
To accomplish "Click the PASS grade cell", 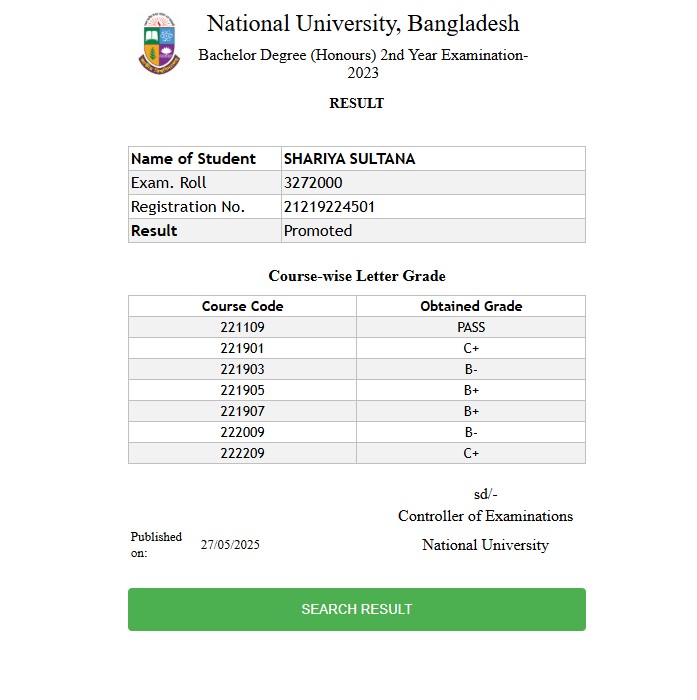I will (x=471, y=327).
